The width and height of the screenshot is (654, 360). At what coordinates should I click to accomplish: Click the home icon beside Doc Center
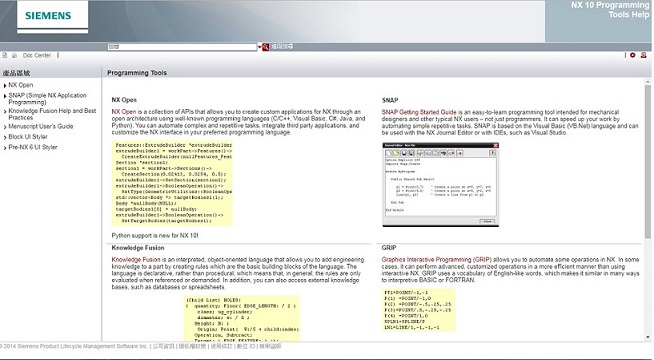pyautogui.click(x=15, y=55)
